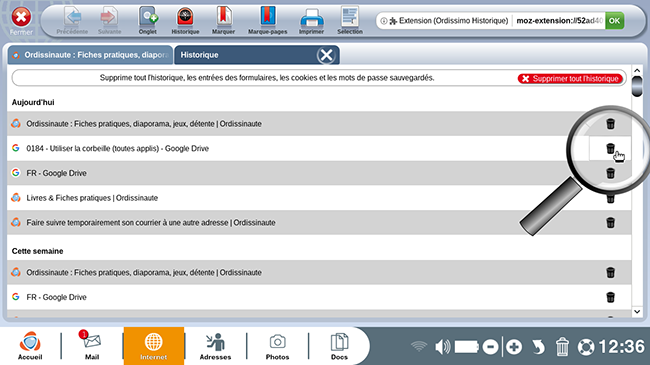Delete the FR - Google Drive entry under Aujourd'hui

tap(610, 173)
